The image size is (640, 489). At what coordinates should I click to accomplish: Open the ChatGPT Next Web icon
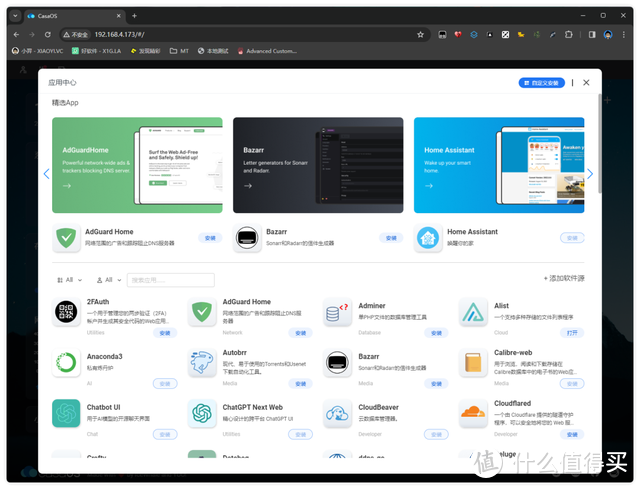202,413
